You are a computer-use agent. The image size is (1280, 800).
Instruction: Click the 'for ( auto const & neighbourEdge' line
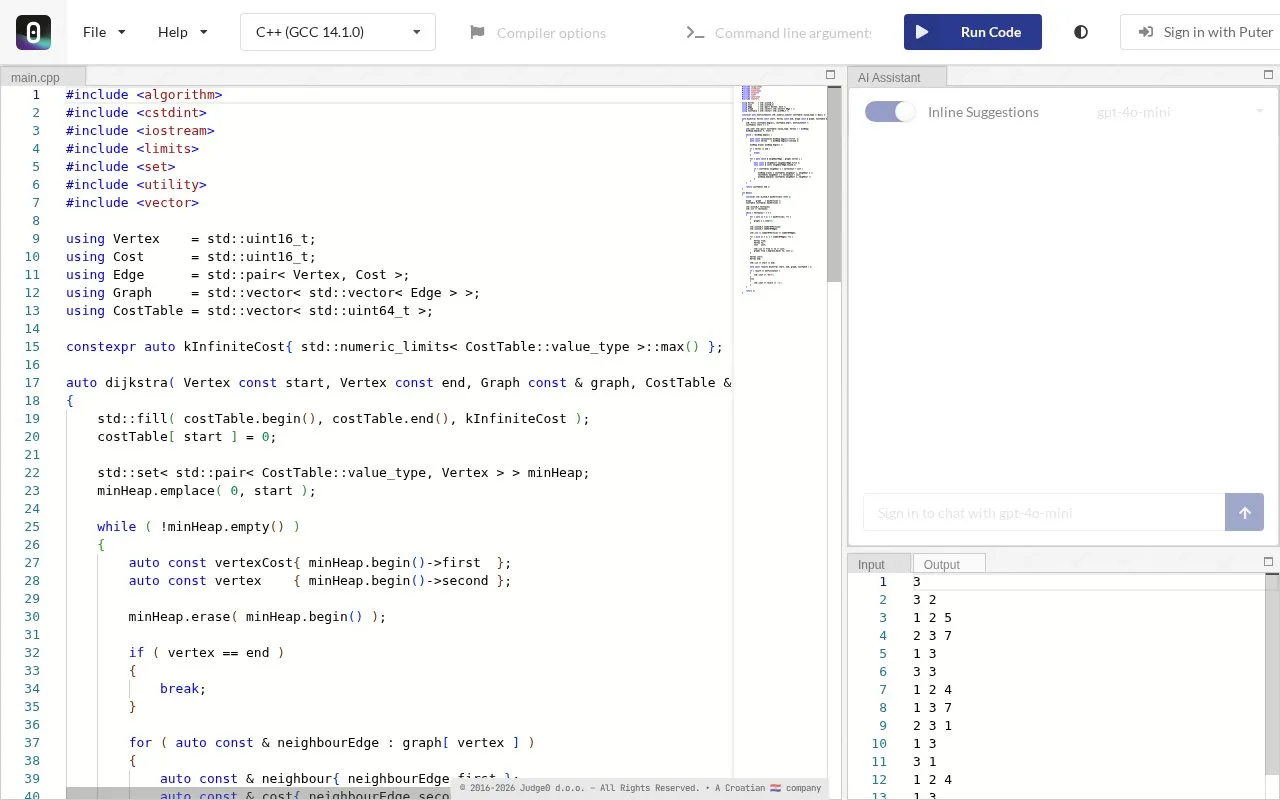pyautogui.click(x=331, y=743)
